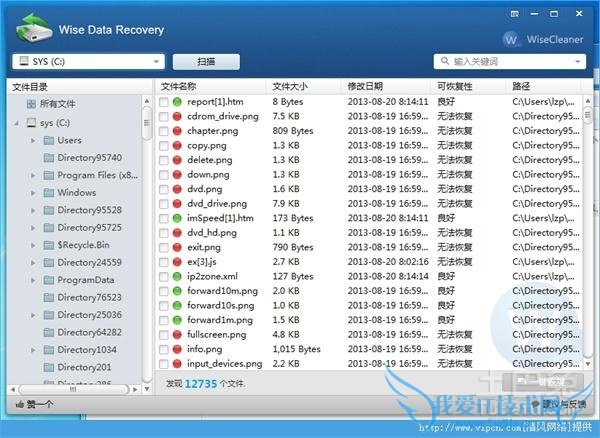Screen dimensions: 600x438
Task: Click the Directory95740 folder icon
Action: pyautogui.click(x=49, y=158)
